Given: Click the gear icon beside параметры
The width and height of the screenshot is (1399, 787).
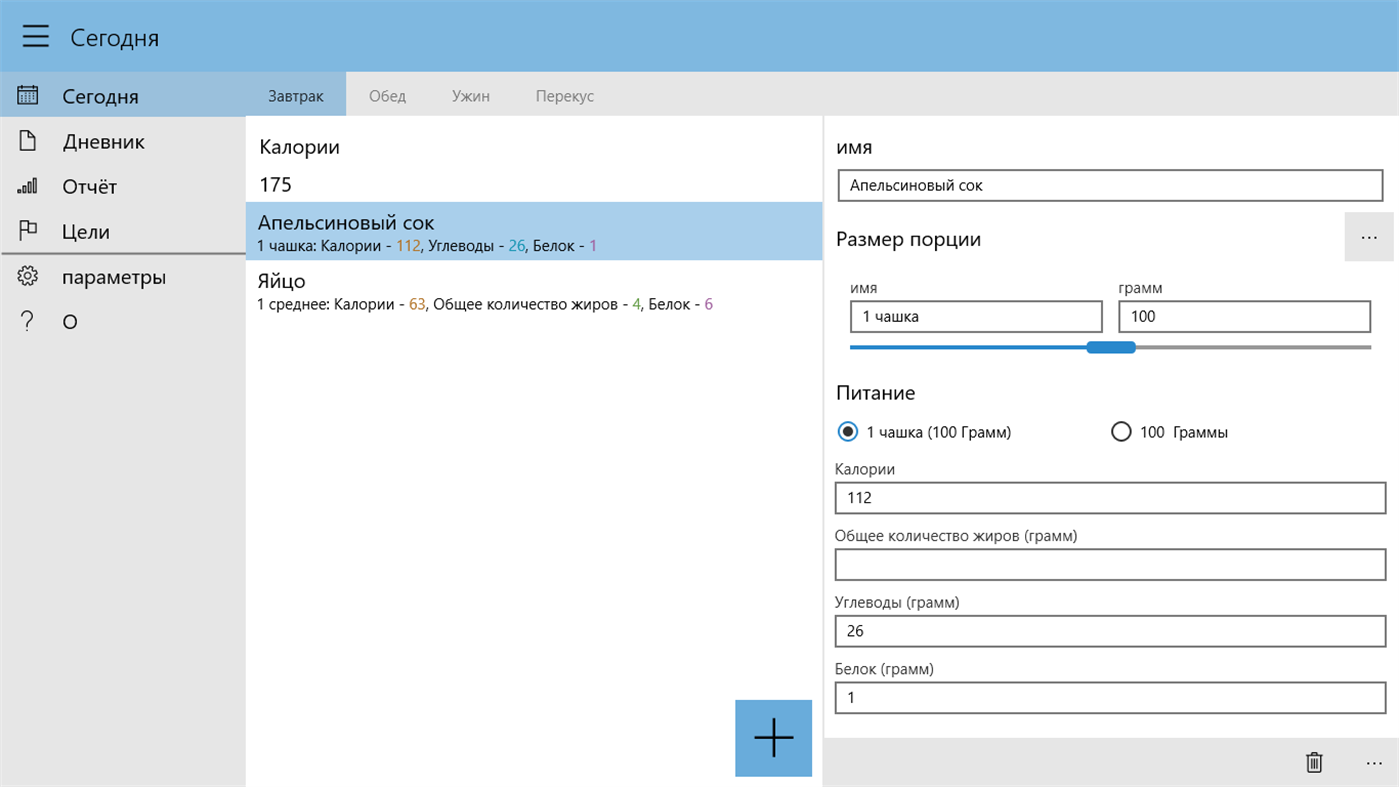Looking at the screenshot, I should click(x=28, y=277).
